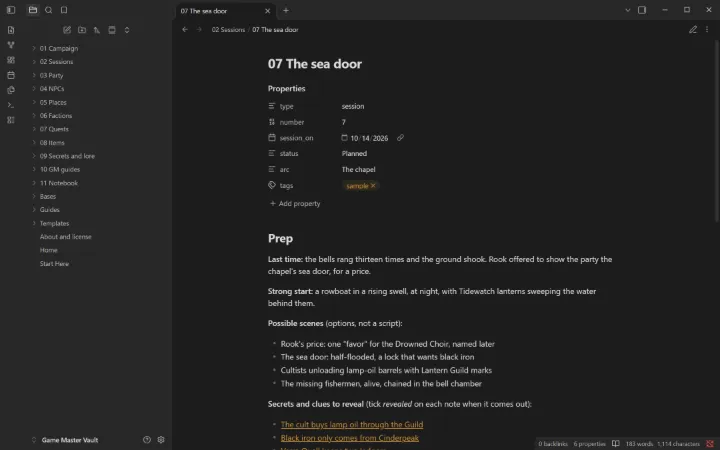The height and width of the screenshot is (450, 720).
Task: Collapse or expand all folders icon
Action: pos(127,30)
